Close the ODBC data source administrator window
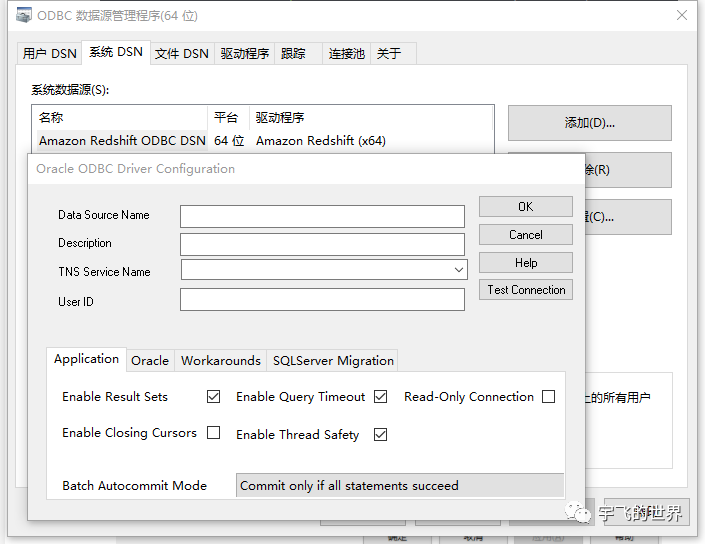Screen dimensions: 705x544 pos(682,15)
